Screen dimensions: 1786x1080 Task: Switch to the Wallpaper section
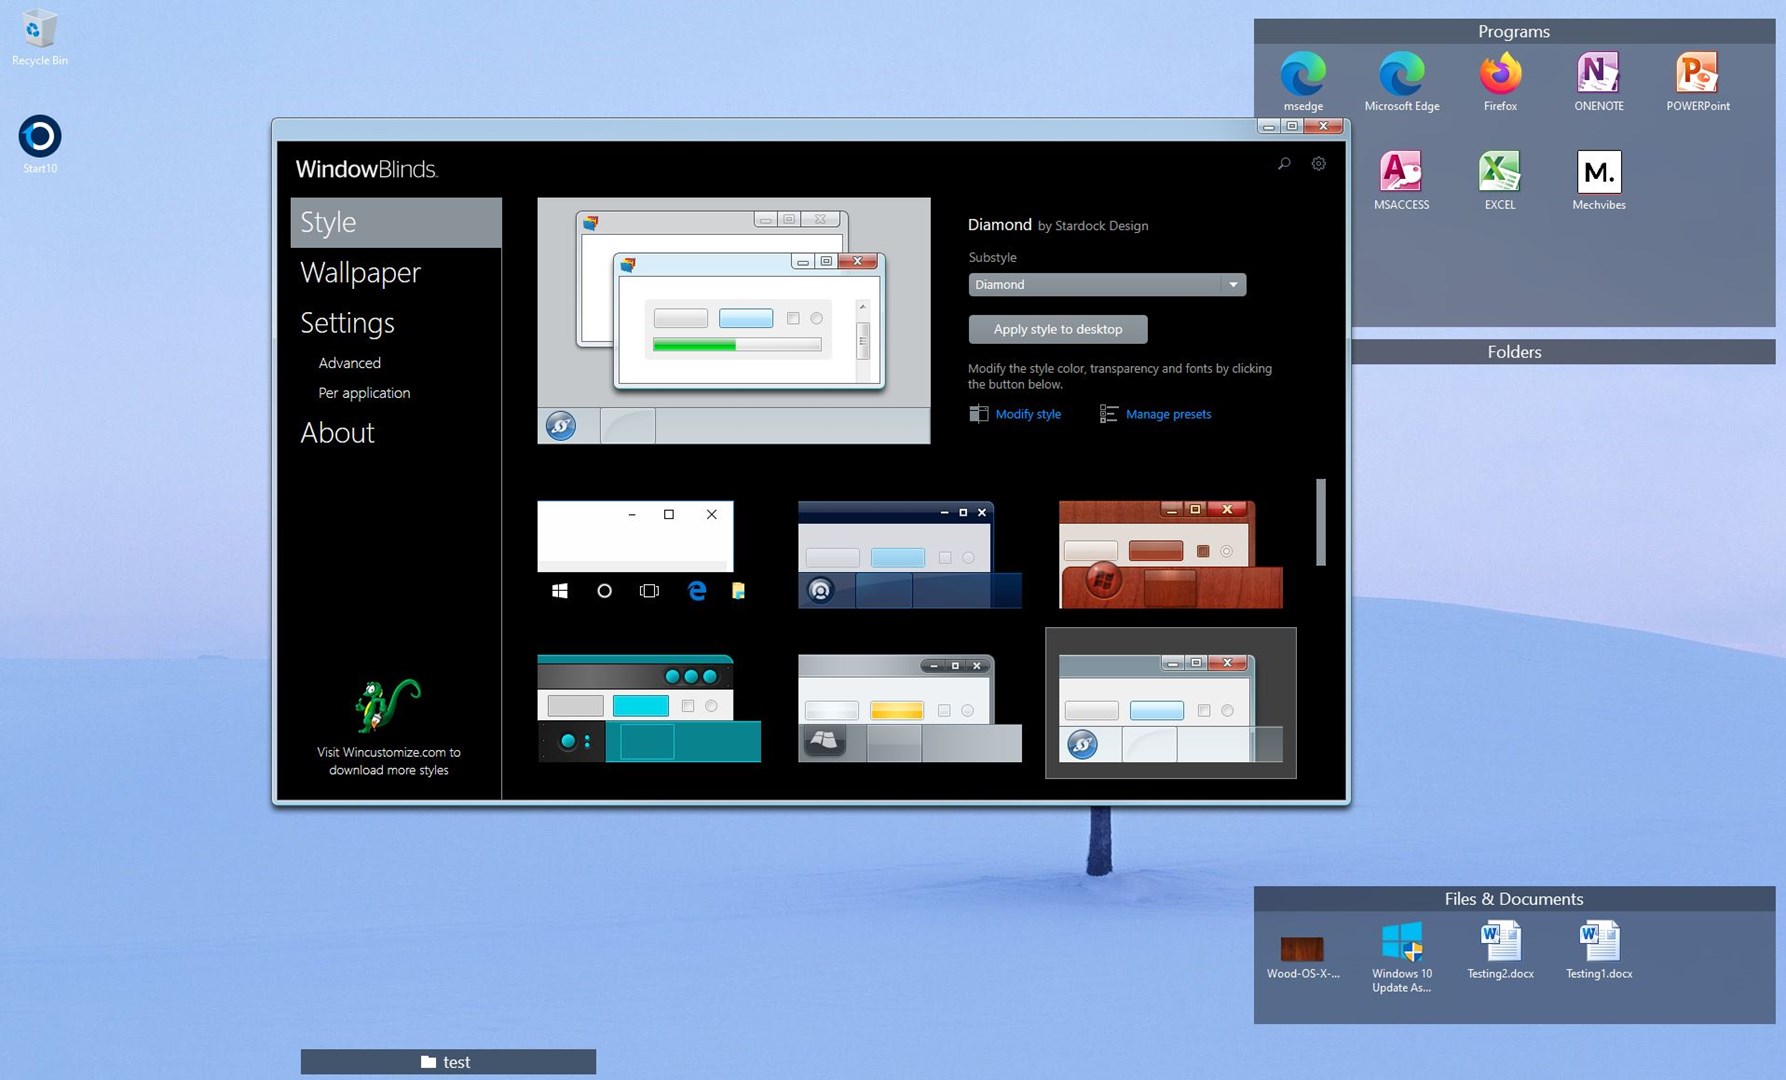[x=360, y=272]
